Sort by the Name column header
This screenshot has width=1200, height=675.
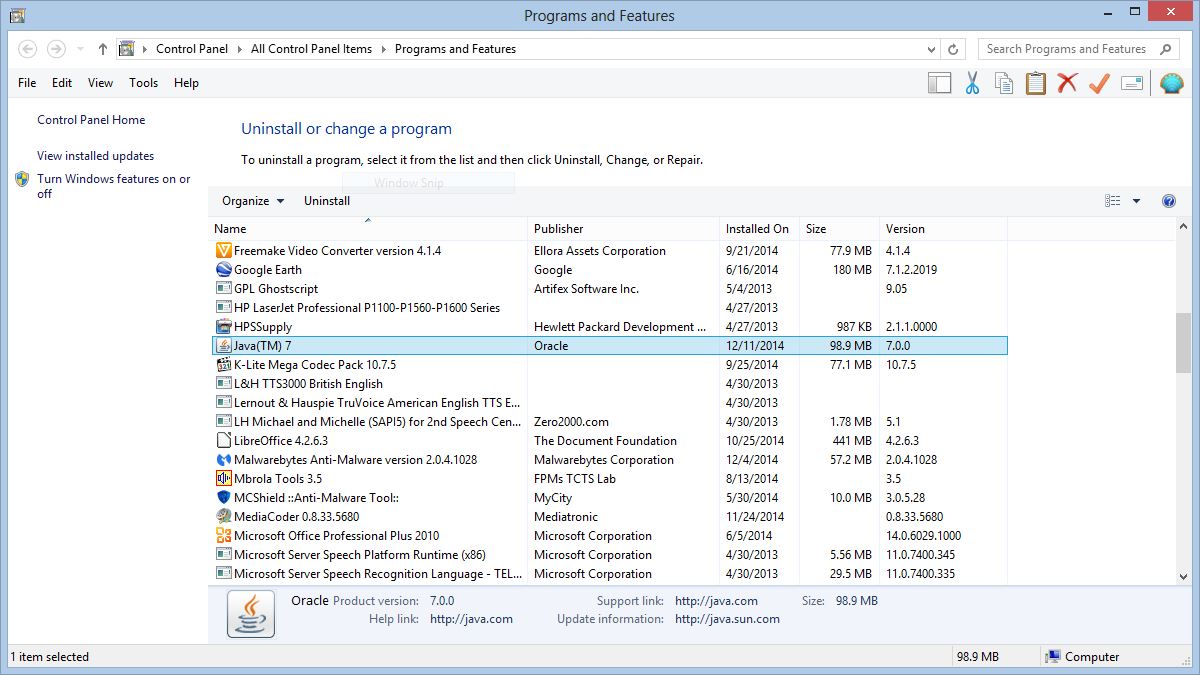[368, 229]
